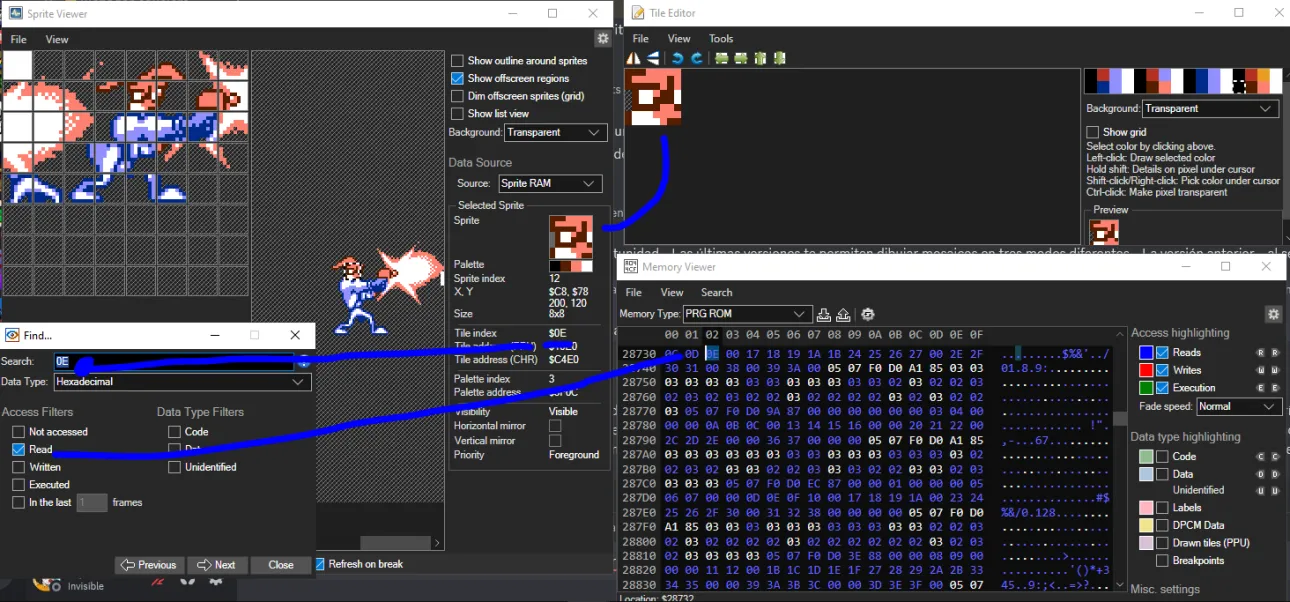The width and height of the screenshot is (1290, 602).
Task: Rotate tile right with the blue arrow
Action: (696, 58)
